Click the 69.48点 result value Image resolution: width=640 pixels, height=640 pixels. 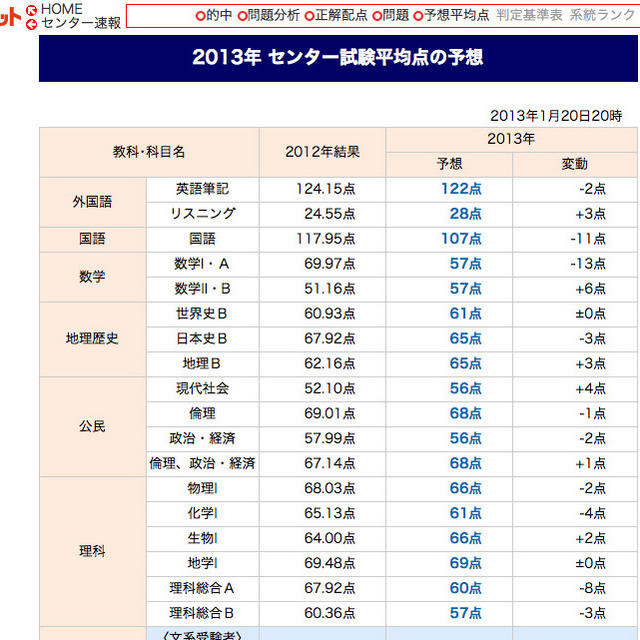click(x=330, y=564)
